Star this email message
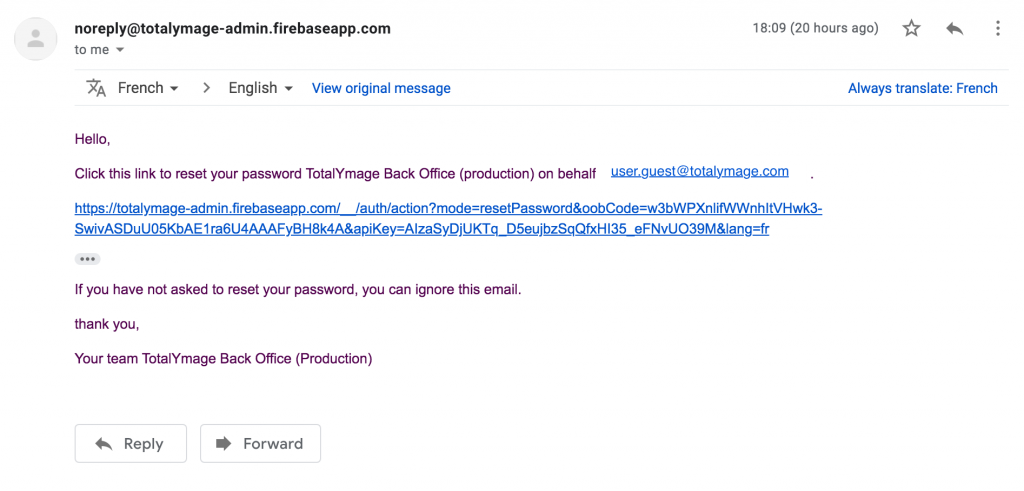 pos(911,28)
